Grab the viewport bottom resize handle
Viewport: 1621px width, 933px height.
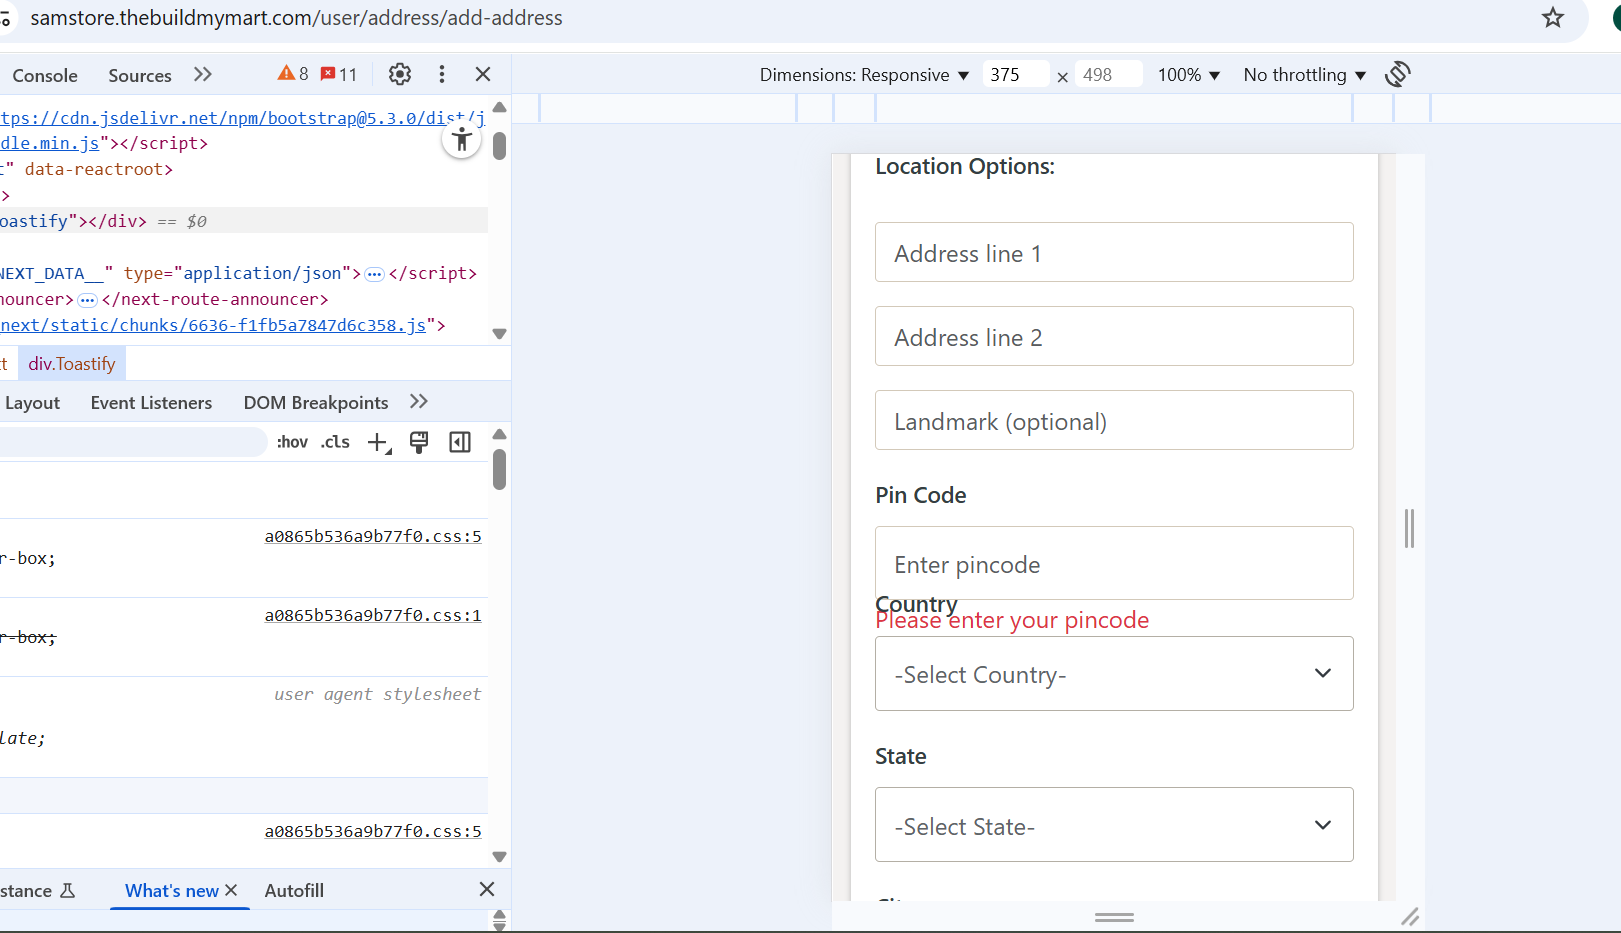1114,917
